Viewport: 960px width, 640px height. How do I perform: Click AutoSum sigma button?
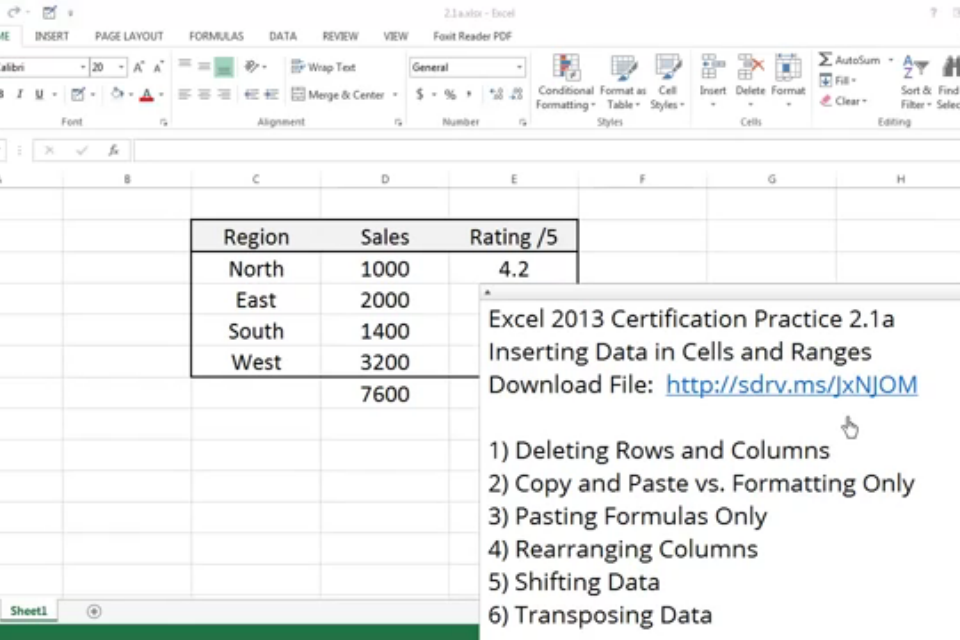tap(849, 59)
